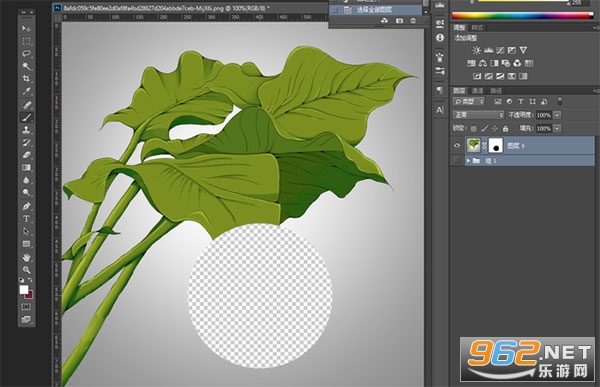Add a Hue/Saturation adjustment
The image size is (600, 387).
(471, 63)
